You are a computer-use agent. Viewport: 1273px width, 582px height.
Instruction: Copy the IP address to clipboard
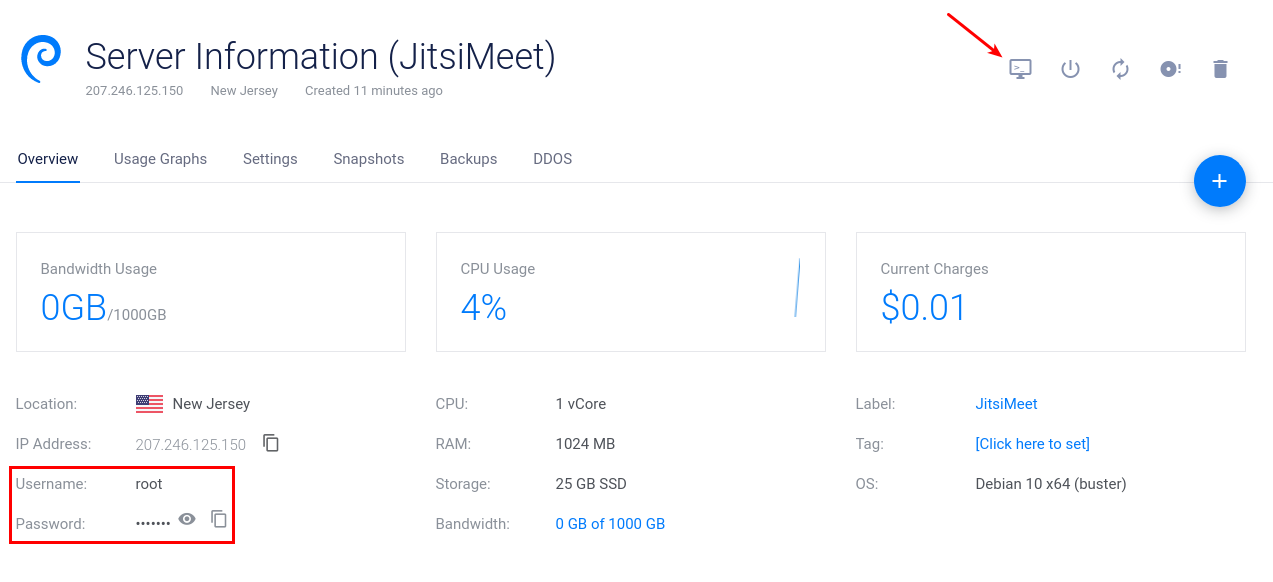pos(271,443)
